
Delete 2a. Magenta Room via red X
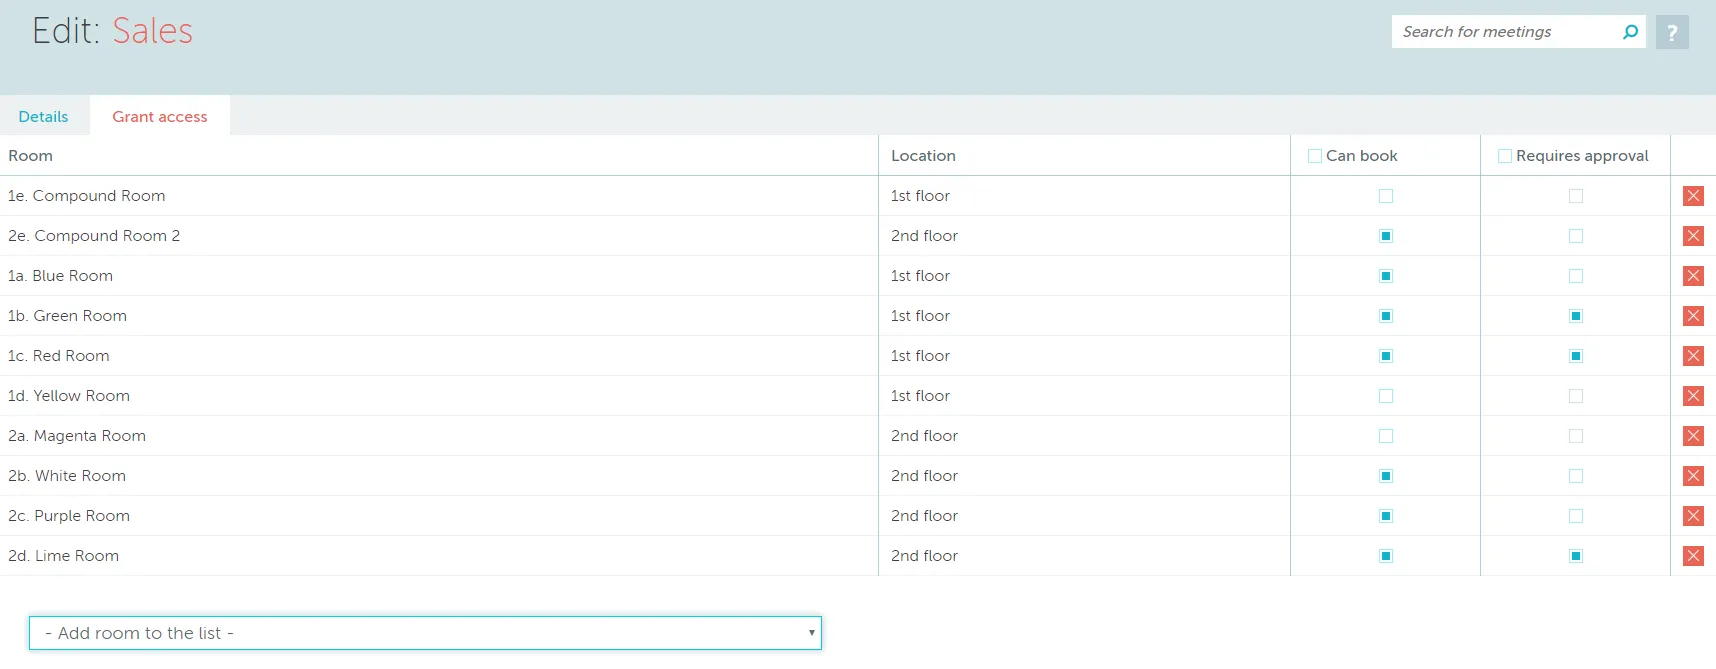pyautogui.click(x=1693, y=436)
